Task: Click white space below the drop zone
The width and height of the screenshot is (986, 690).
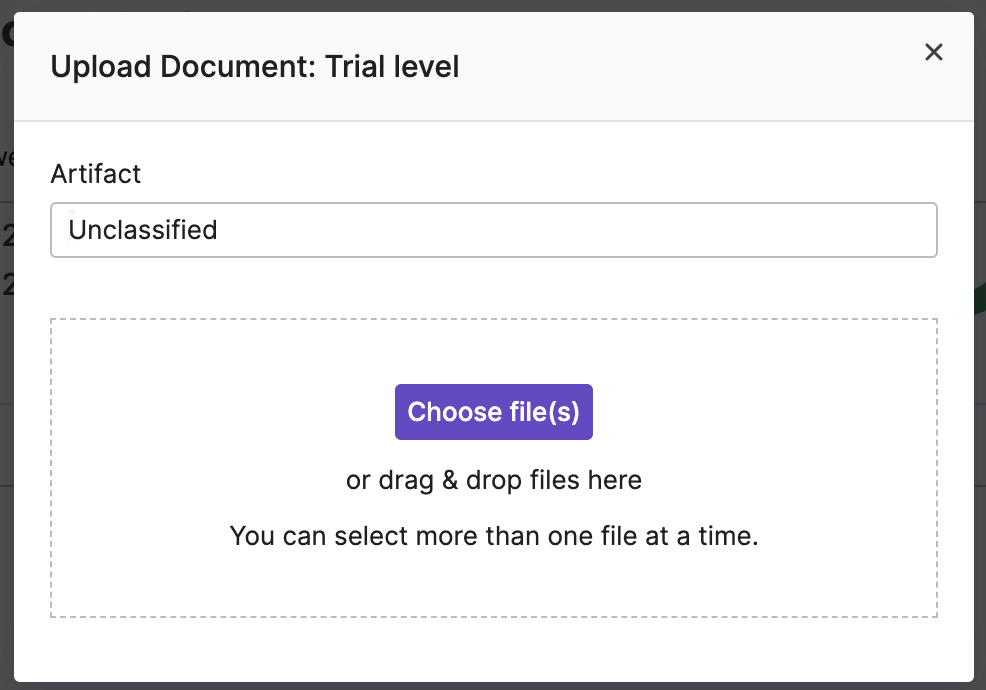Action: tap(494, 650)
